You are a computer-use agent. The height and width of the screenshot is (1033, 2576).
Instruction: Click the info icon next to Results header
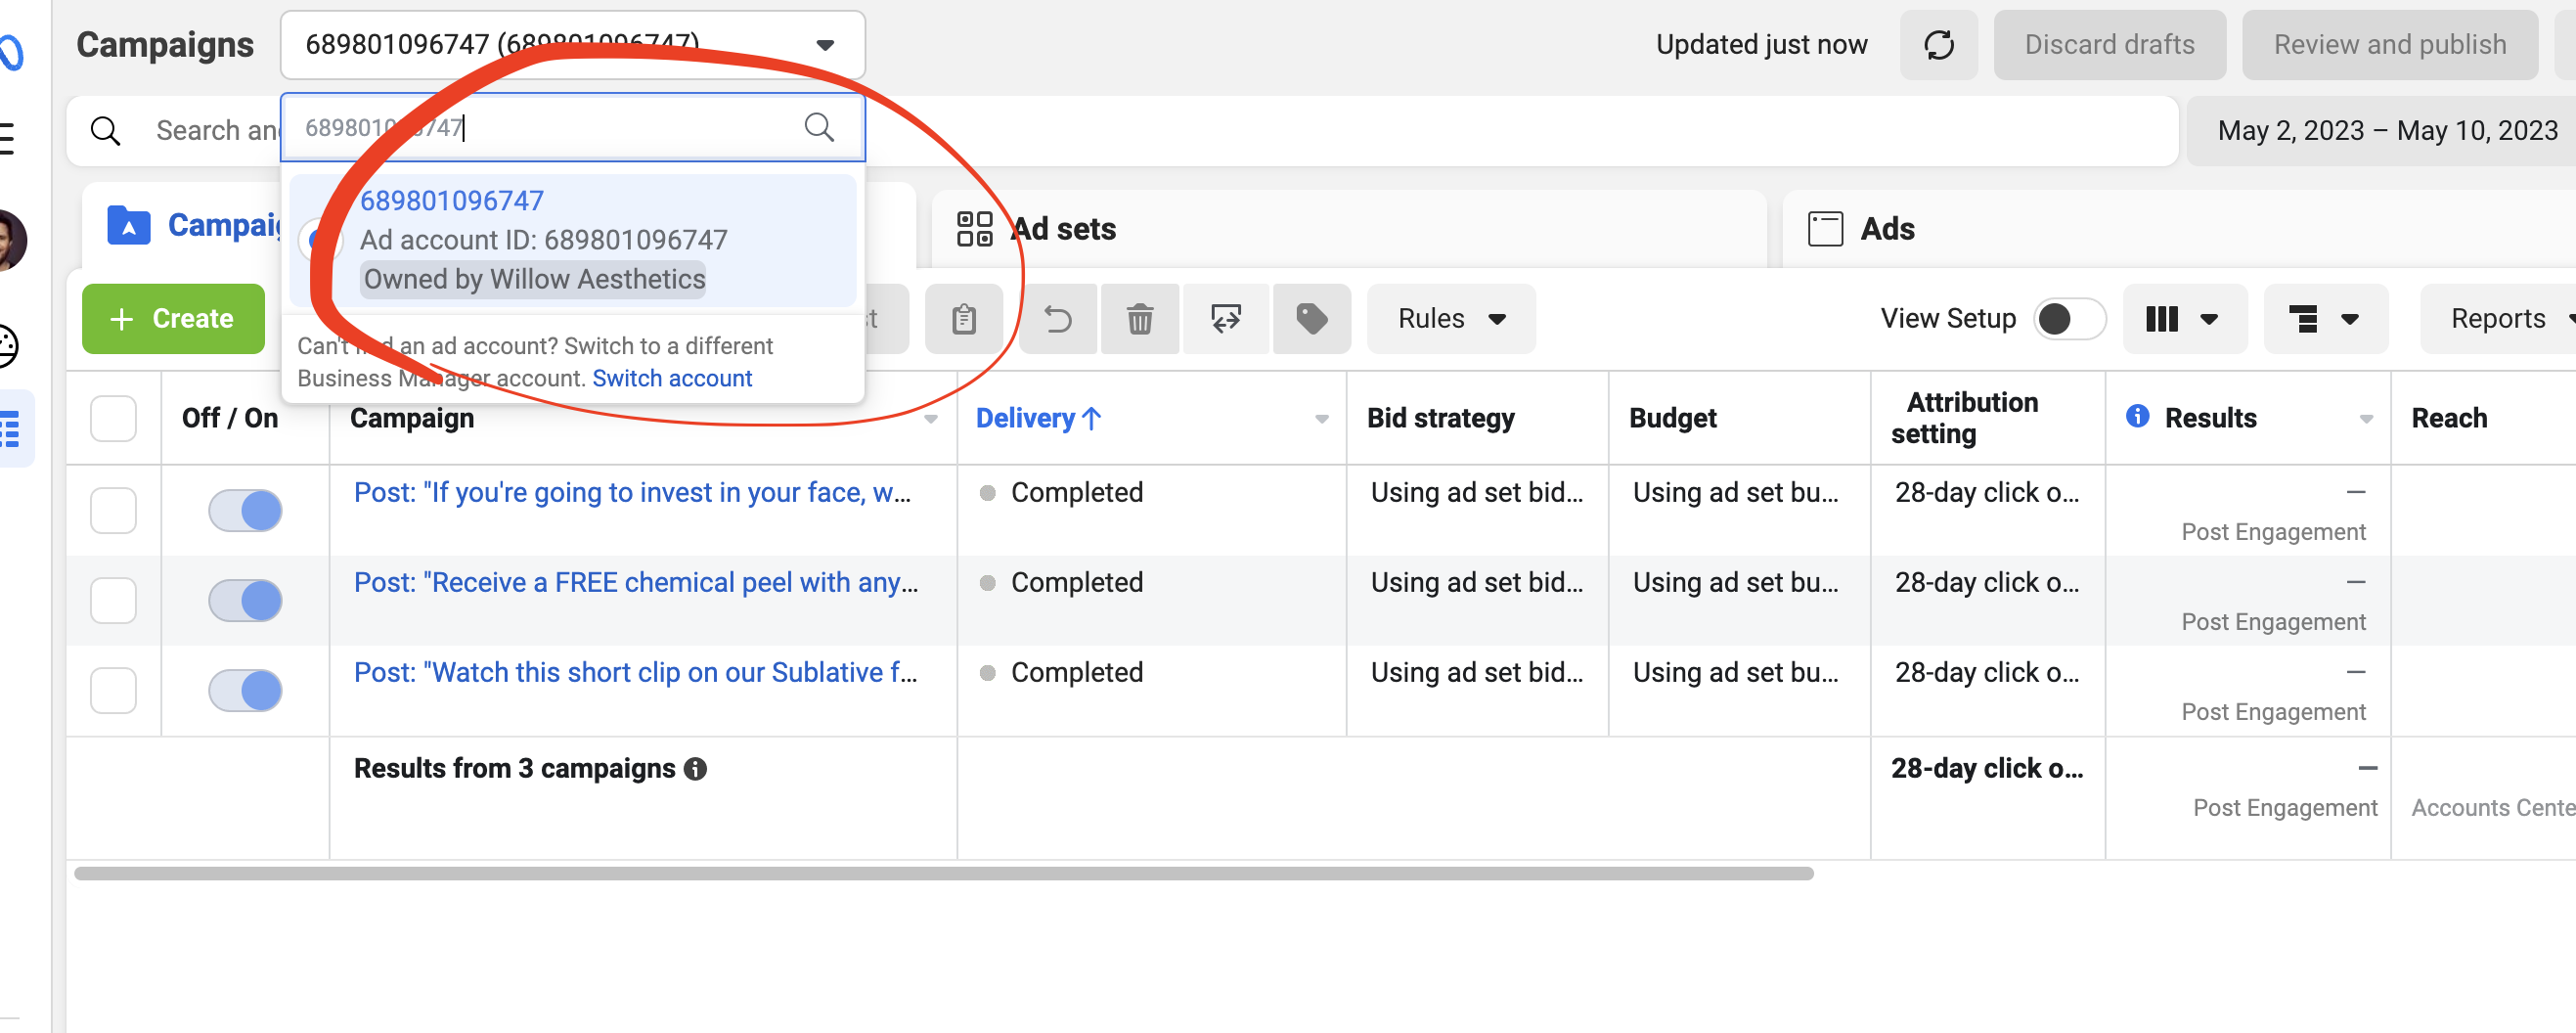2137,416
